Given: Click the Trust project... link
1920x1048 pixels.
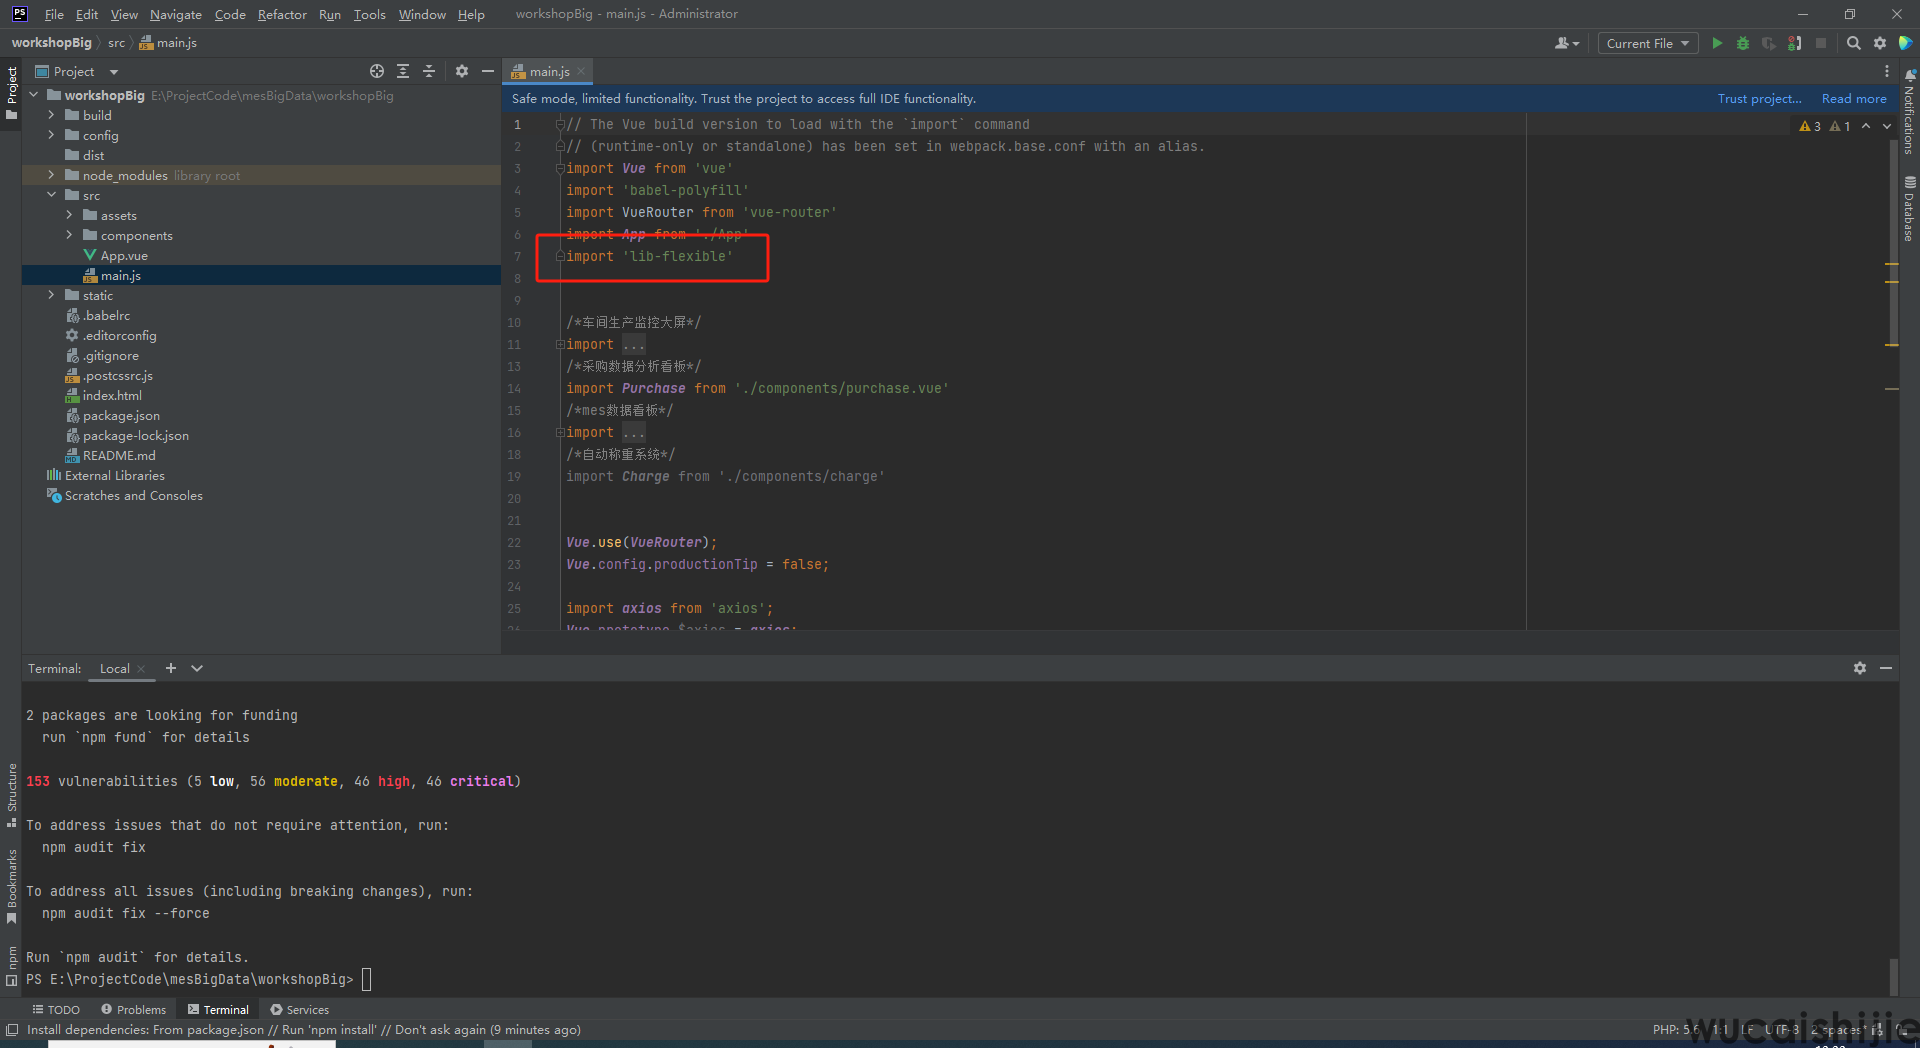Looking at the screenshot, I should (1759, 98).
